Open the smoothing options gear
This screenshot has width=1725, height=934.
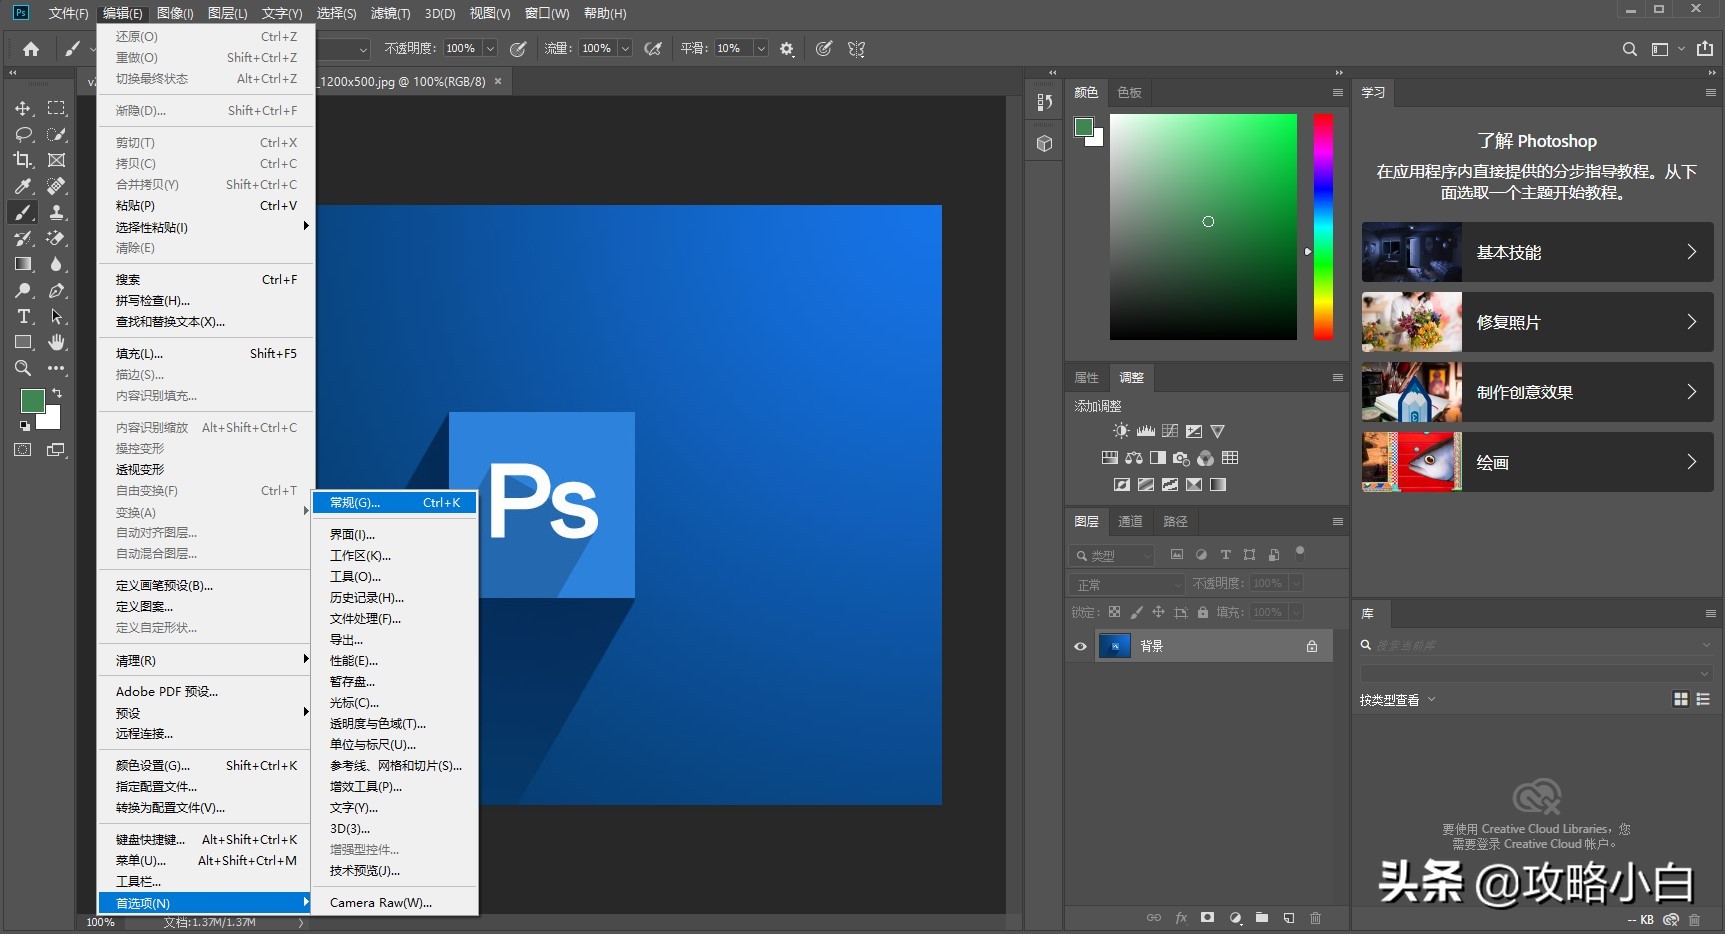[x=787, y=48]
